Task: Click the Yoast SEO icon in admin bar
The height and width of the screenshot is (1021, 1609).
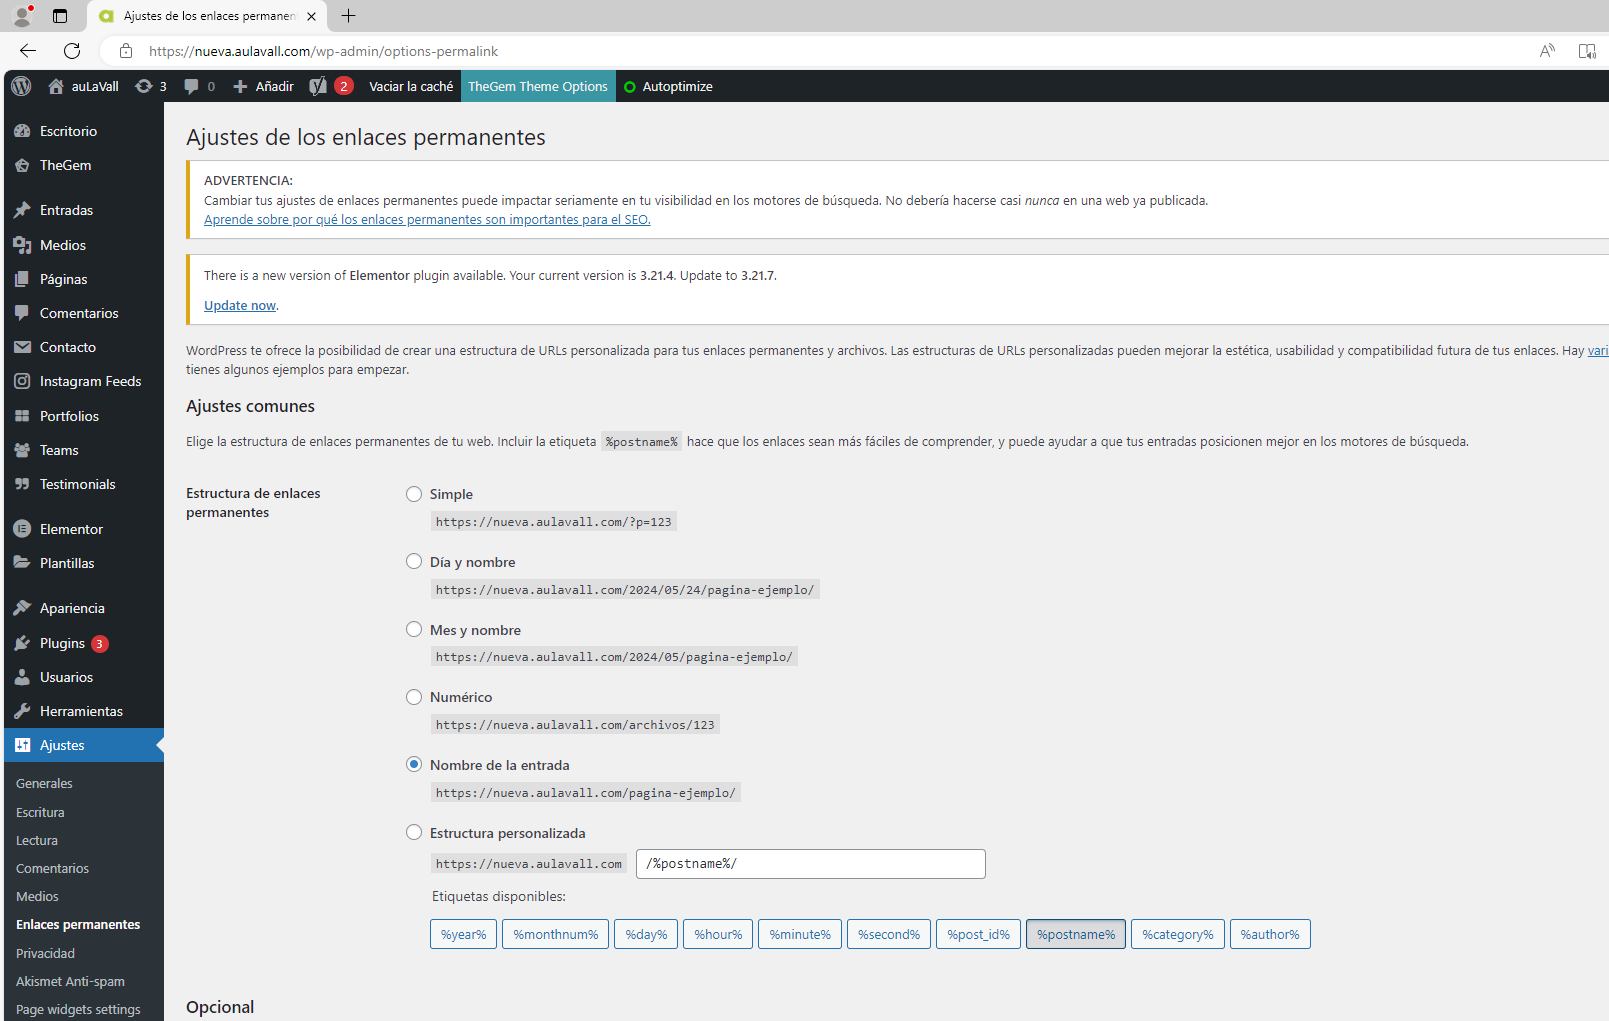Action: 318,86
